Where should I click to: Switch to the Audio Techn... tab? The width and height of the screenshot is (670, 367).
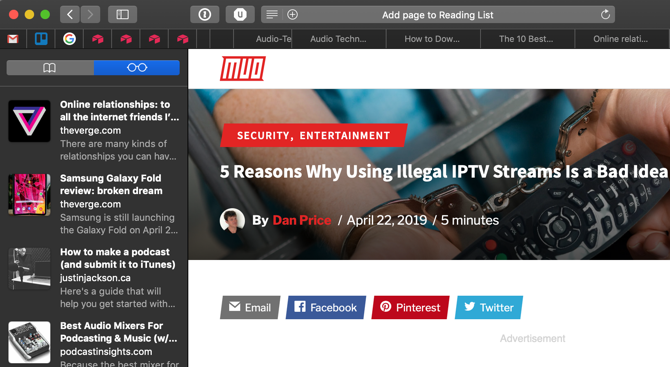(338, 39)
